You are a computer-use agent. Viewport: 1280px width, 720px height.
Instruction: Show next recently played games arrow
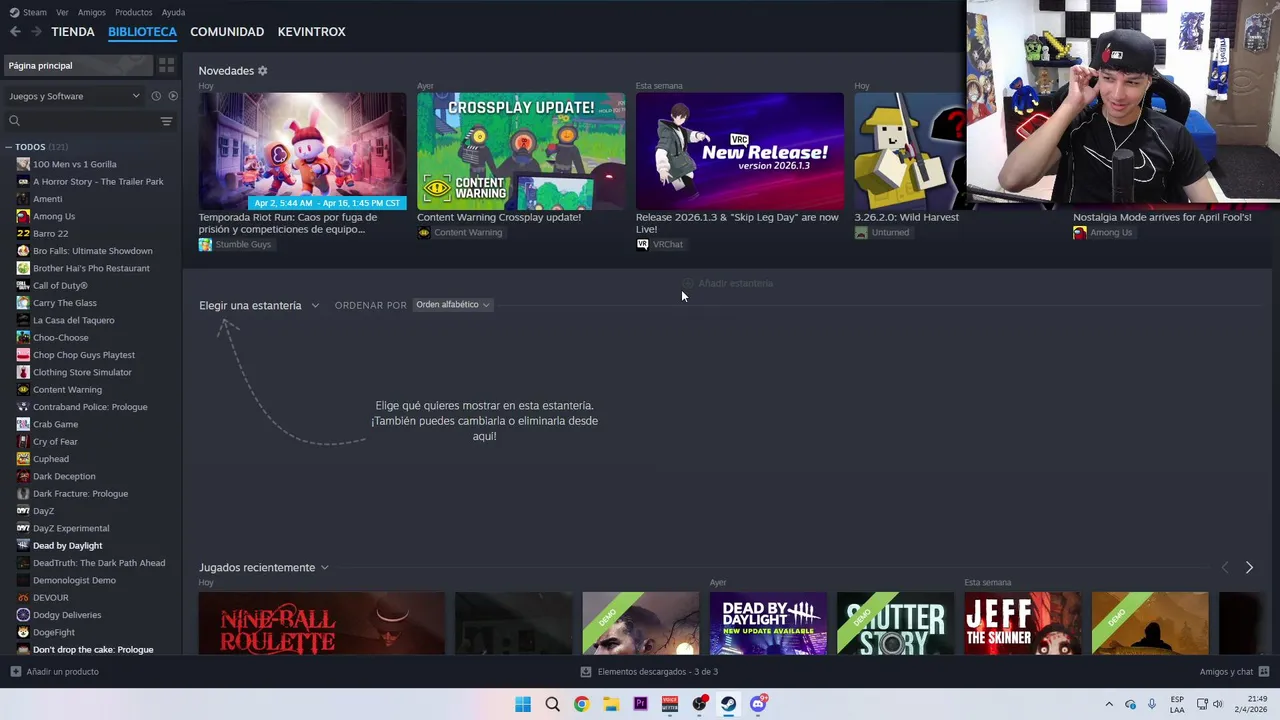1249,567
